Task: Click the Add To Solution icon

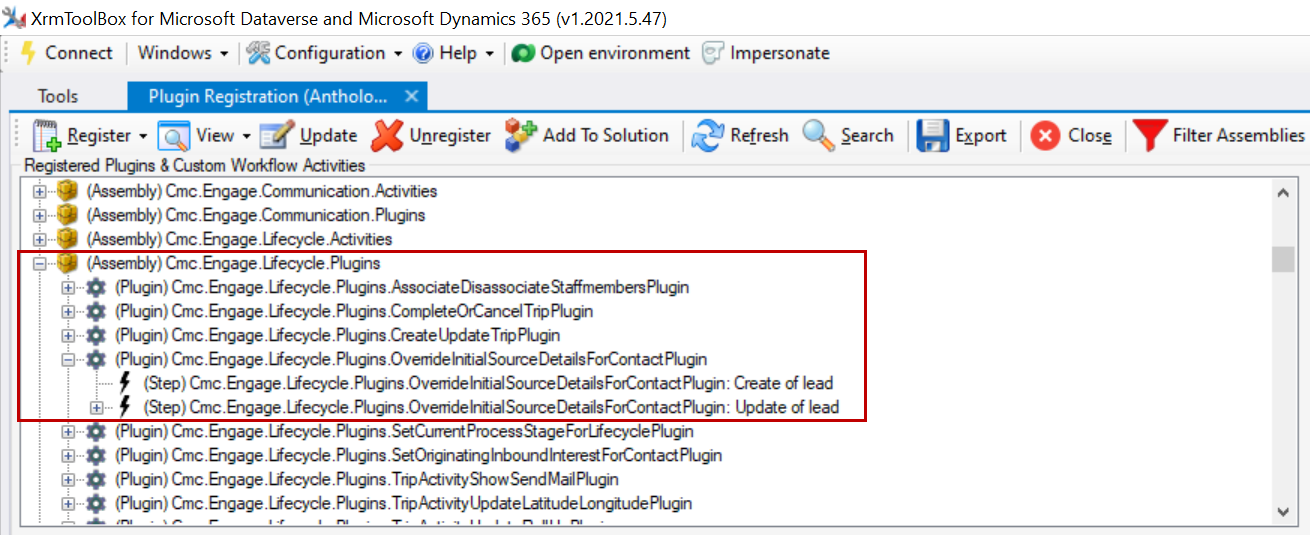Action: click(520, 135)
